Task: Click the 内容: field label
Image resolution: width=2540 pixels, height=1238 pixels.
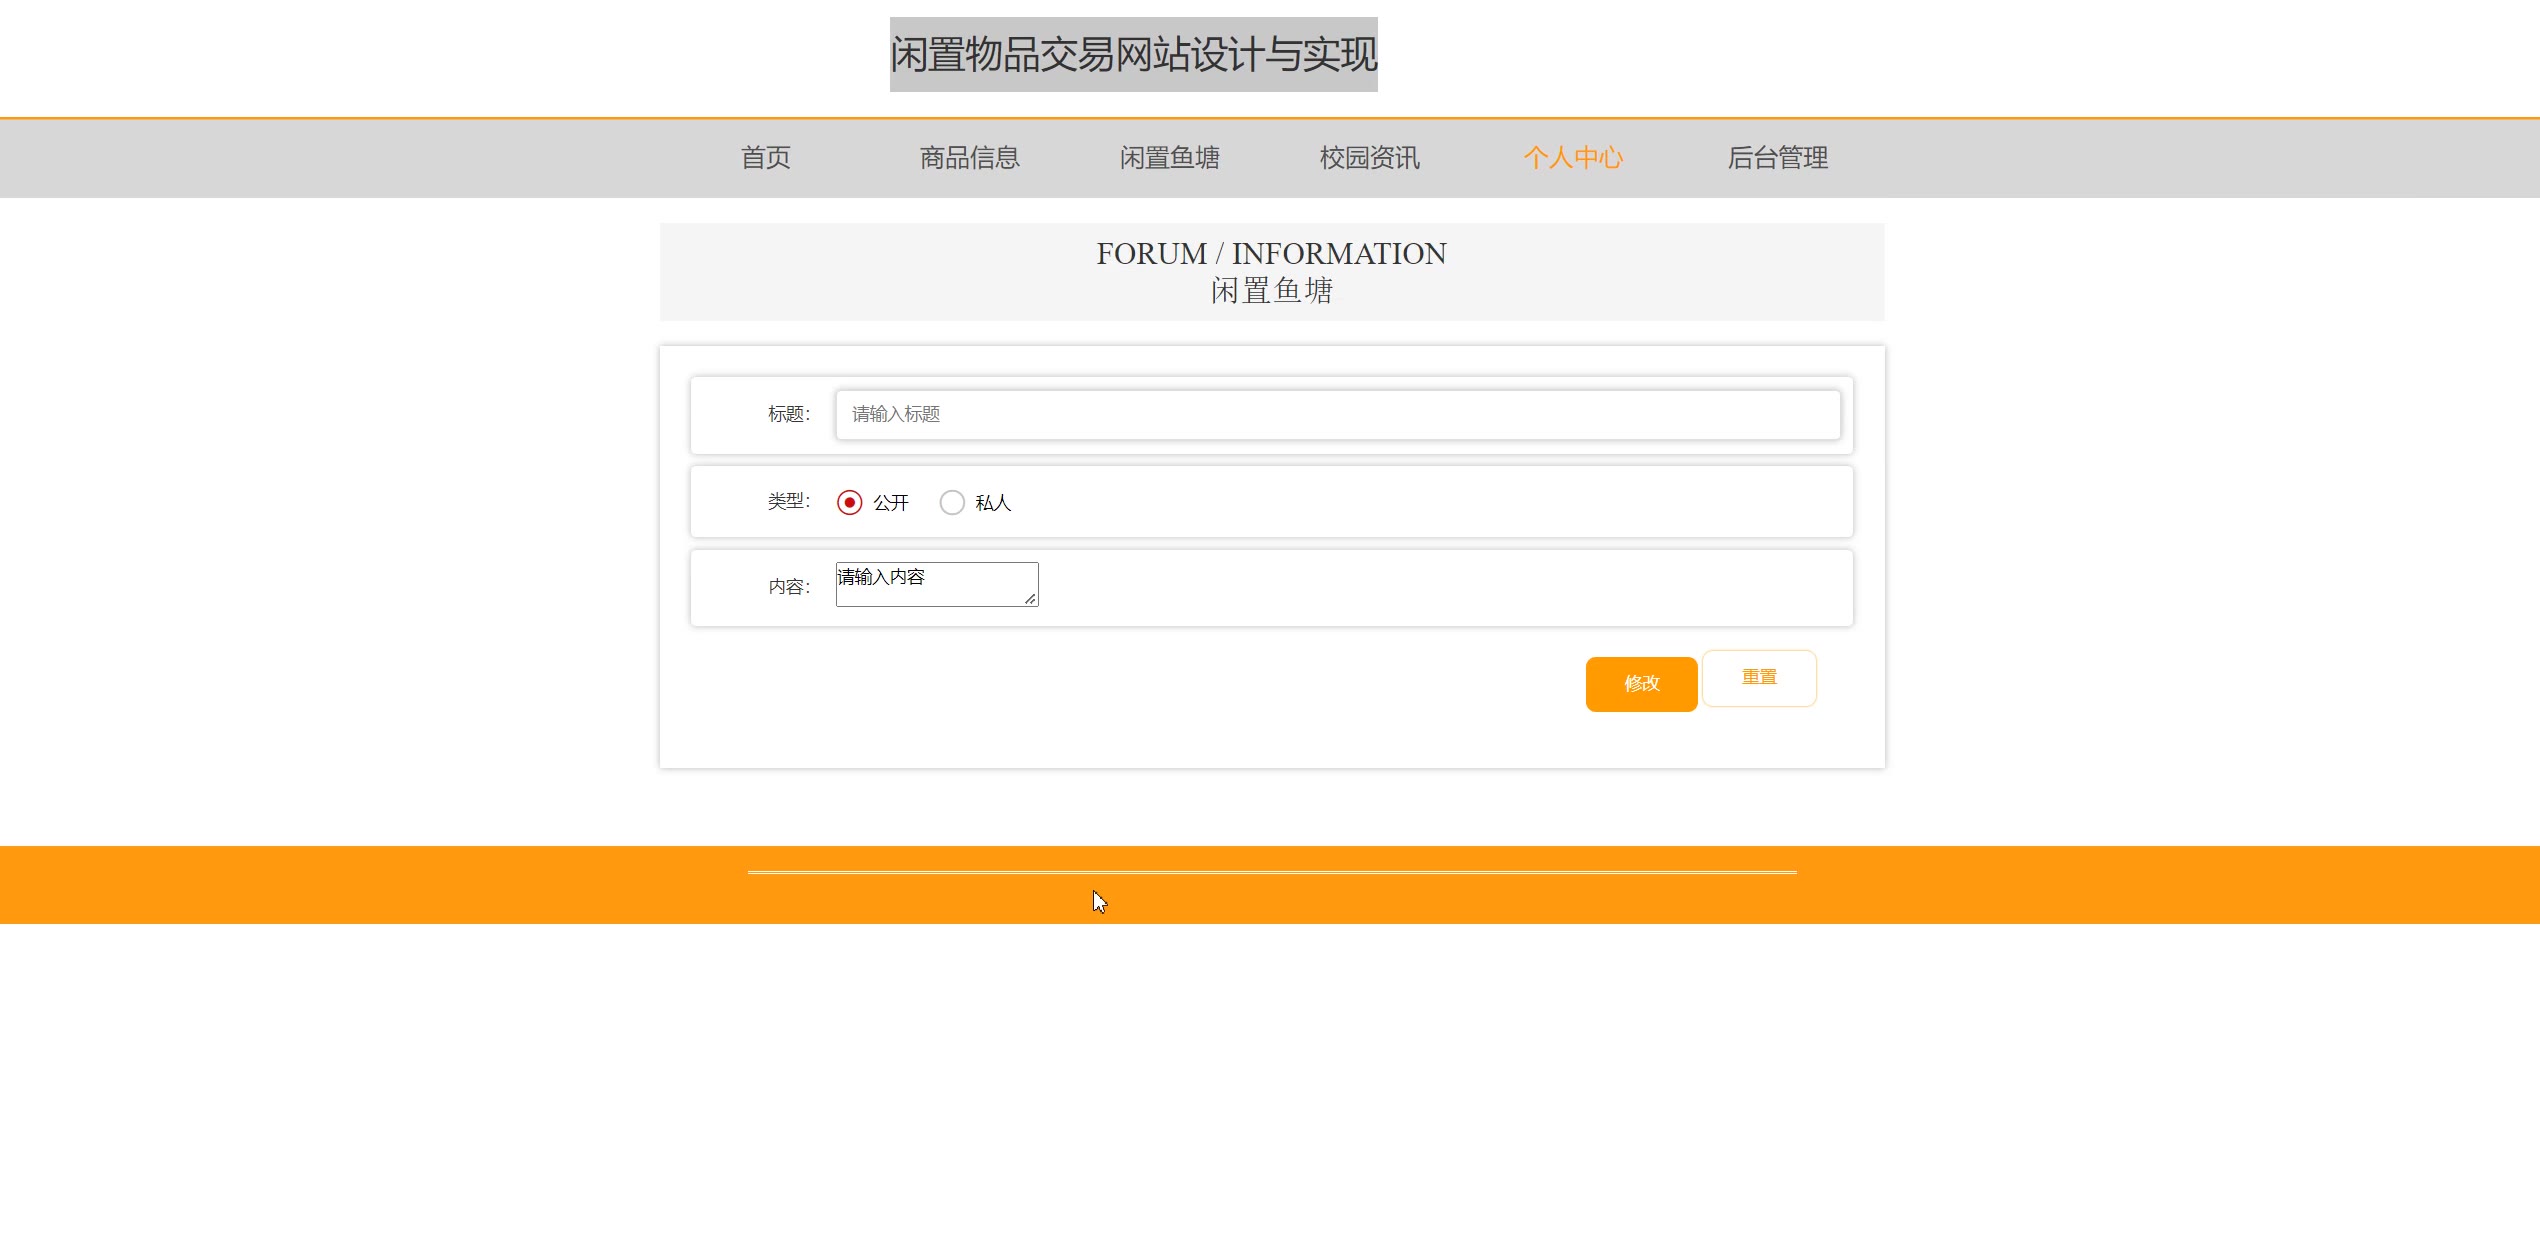Action: click(x=788, y=587)
